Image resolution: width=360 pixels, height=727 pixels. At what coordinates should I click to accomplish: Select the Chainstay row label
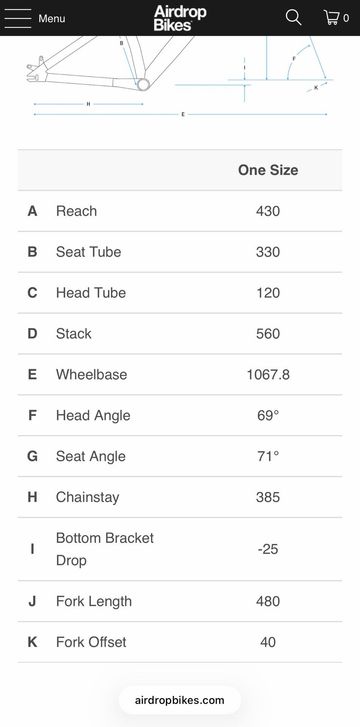pyautogui.click(x=88, y=497)
